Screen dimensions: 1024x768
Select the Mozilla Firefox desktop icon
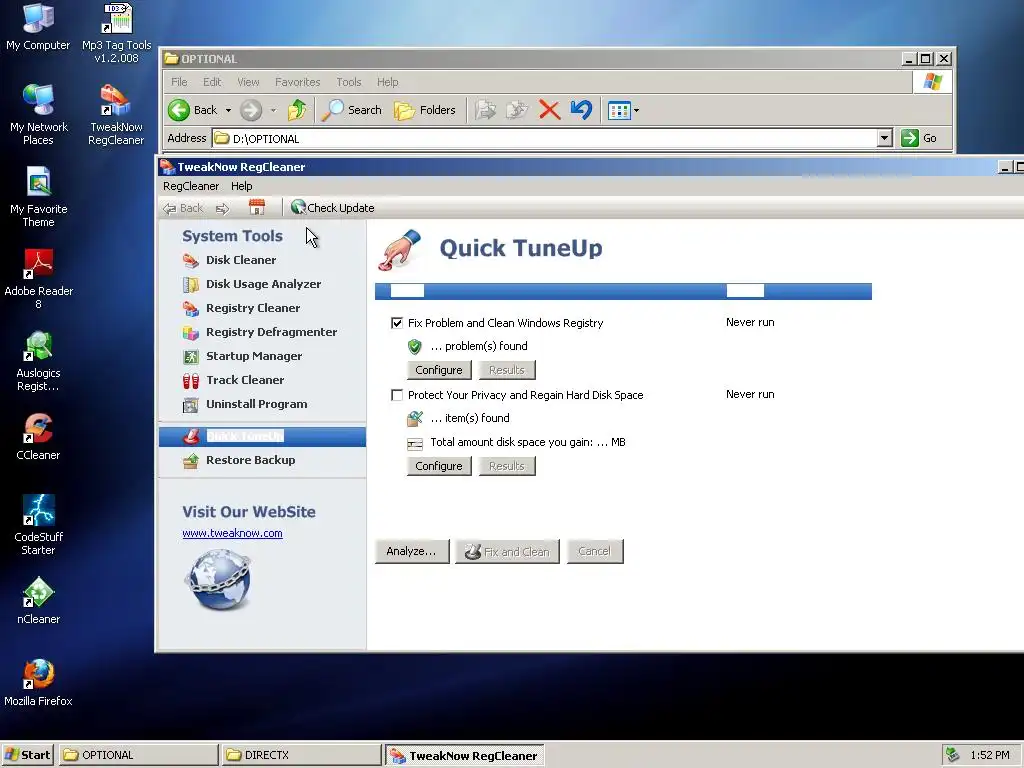38,682
